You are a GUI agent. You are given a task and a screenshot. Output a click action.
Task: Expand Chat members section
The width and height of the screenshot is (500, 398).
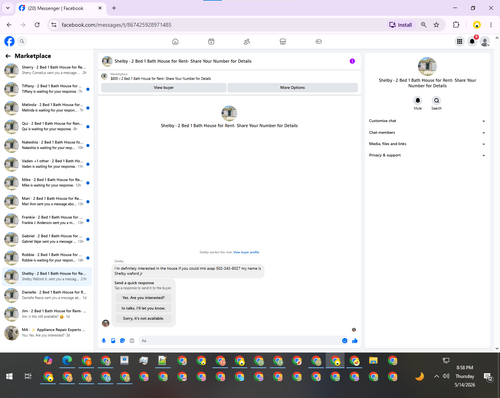427,133
